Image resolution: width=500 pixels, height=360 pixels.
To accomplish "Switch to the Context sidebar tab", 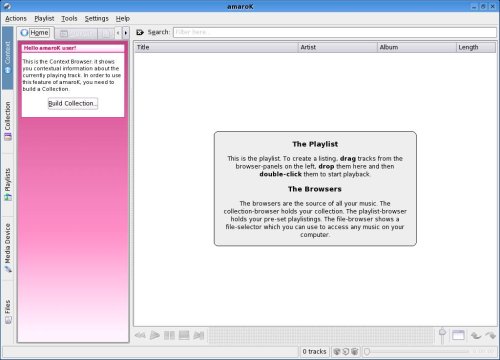I will click(x=8, y=58).
